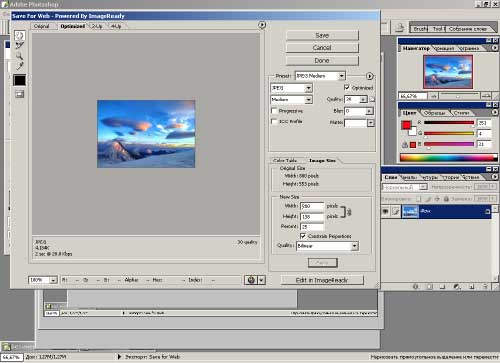This screenshot has width=500, height=363.
Task: Click the color spectrum ramp in Color panel
Action: click(x=449, y=157)
